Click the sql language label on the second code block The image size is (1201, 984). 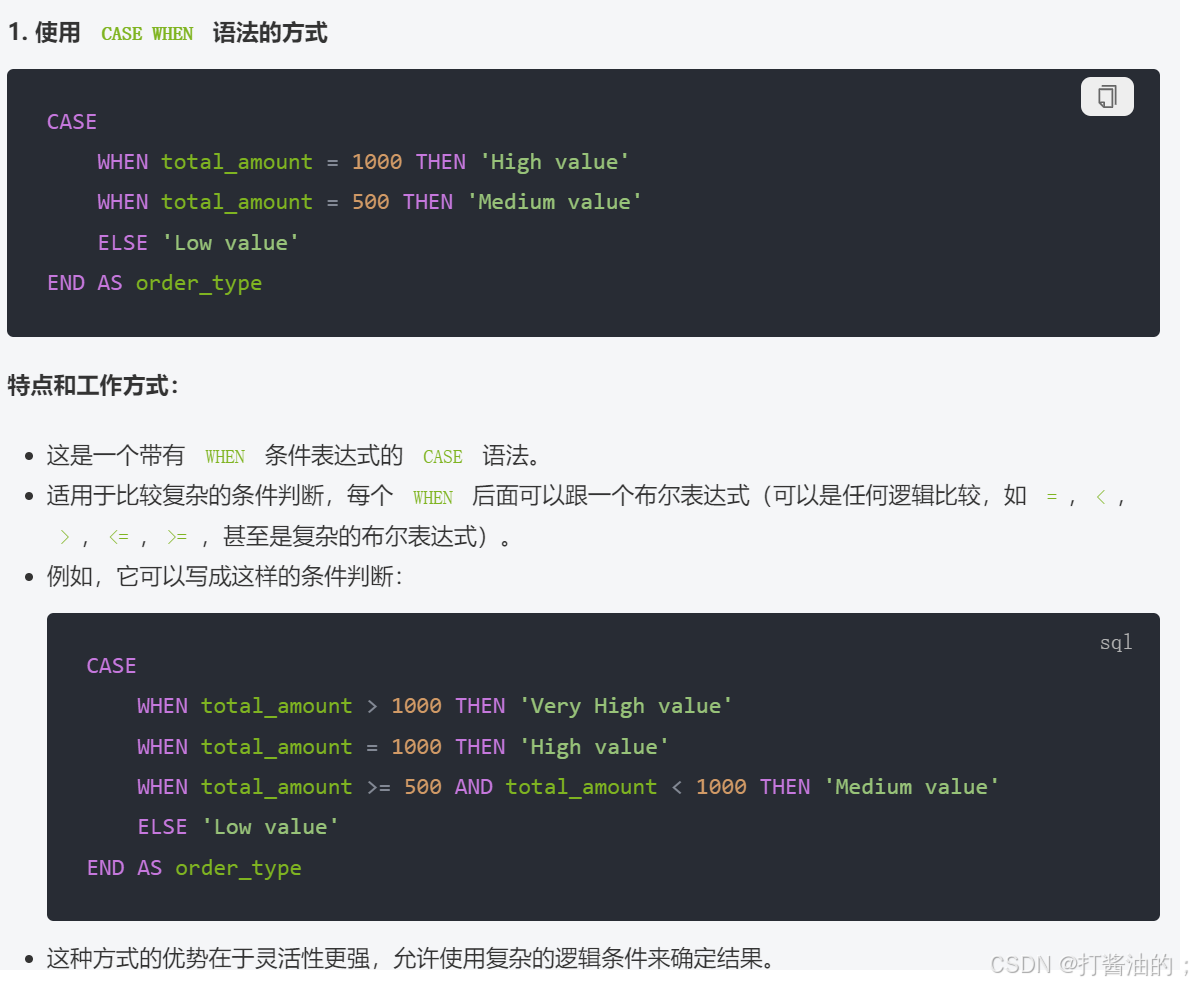1115,642
